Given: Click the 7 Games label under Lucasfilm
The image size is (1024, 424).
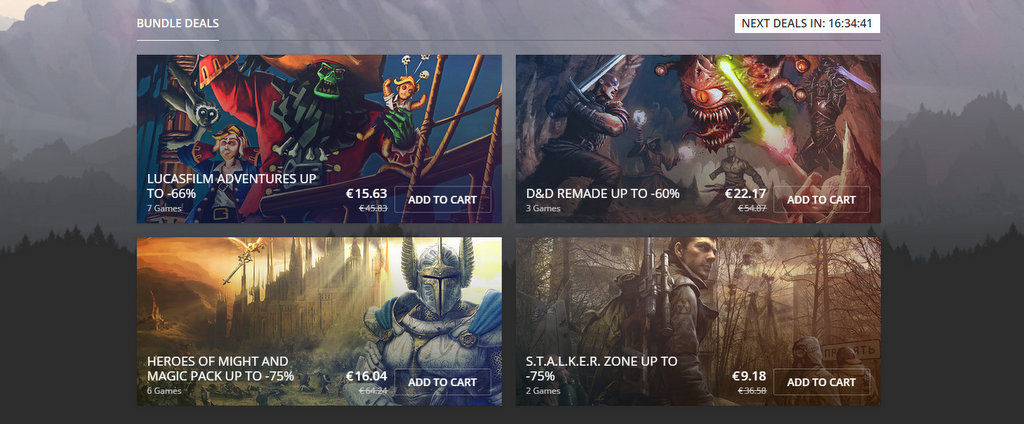Looking at the screenshot, I should point(164,208).
